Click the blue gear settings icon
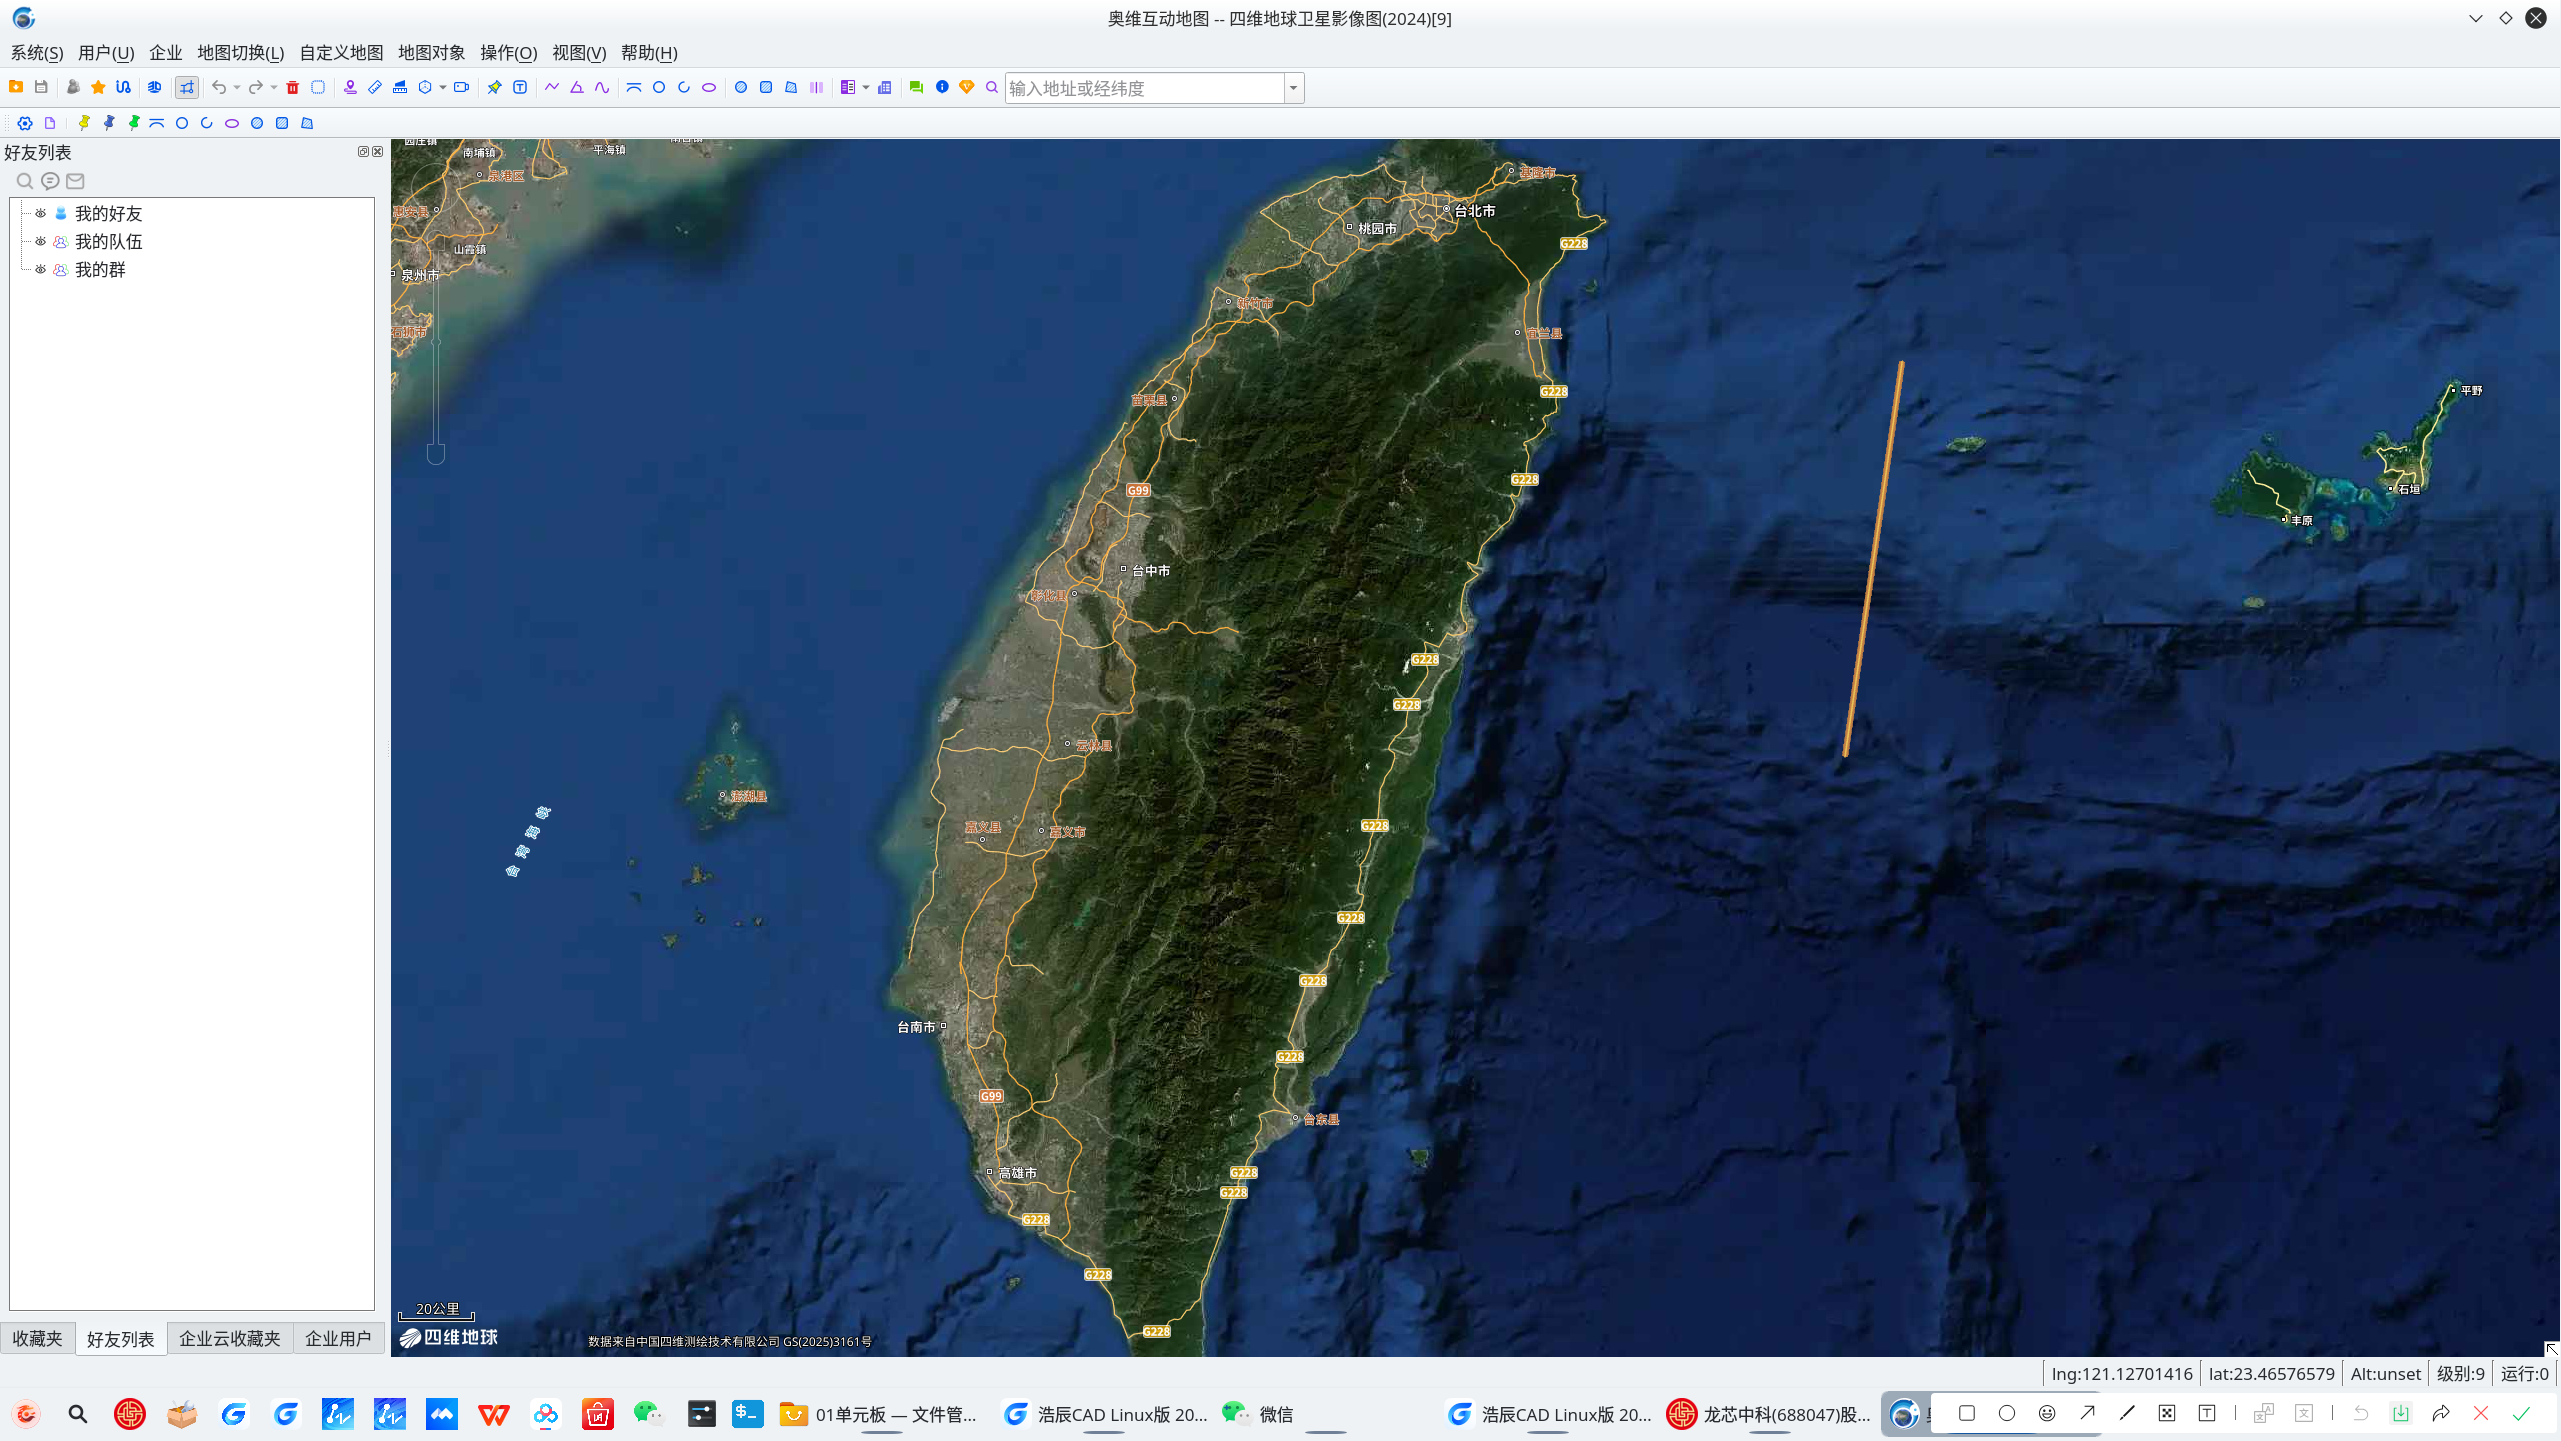 25,123
